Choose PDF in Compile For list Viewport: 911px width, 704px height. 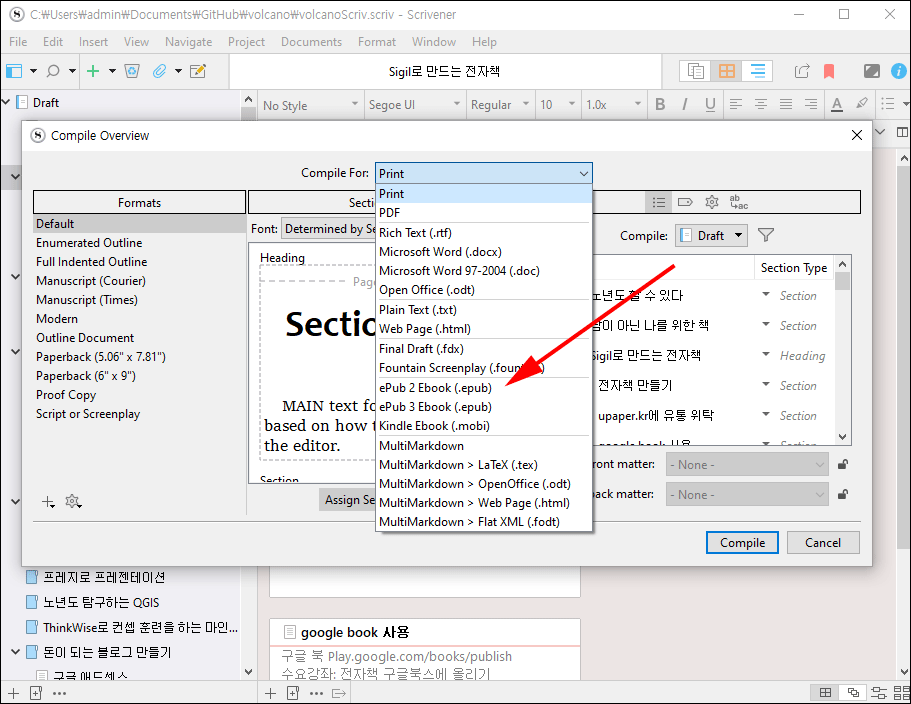pos(483,213)
